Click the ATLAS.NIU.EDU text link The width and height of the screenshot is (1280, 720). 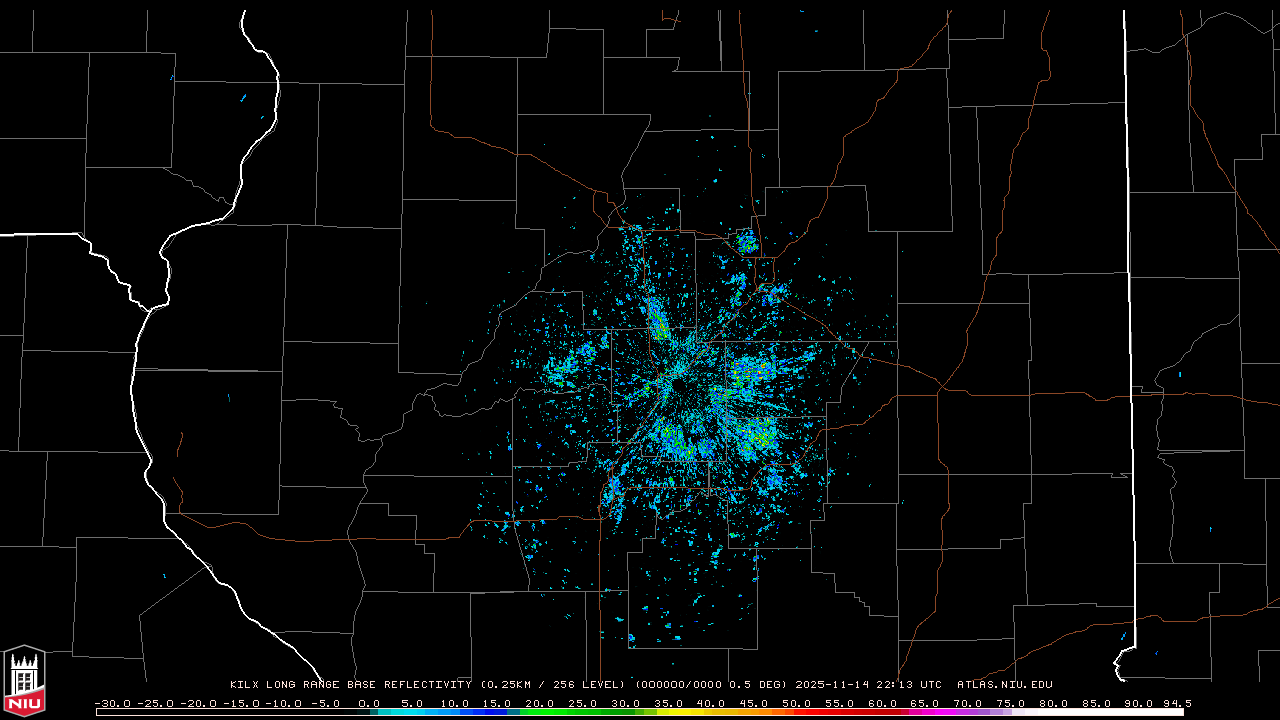tap(1004, 685)
